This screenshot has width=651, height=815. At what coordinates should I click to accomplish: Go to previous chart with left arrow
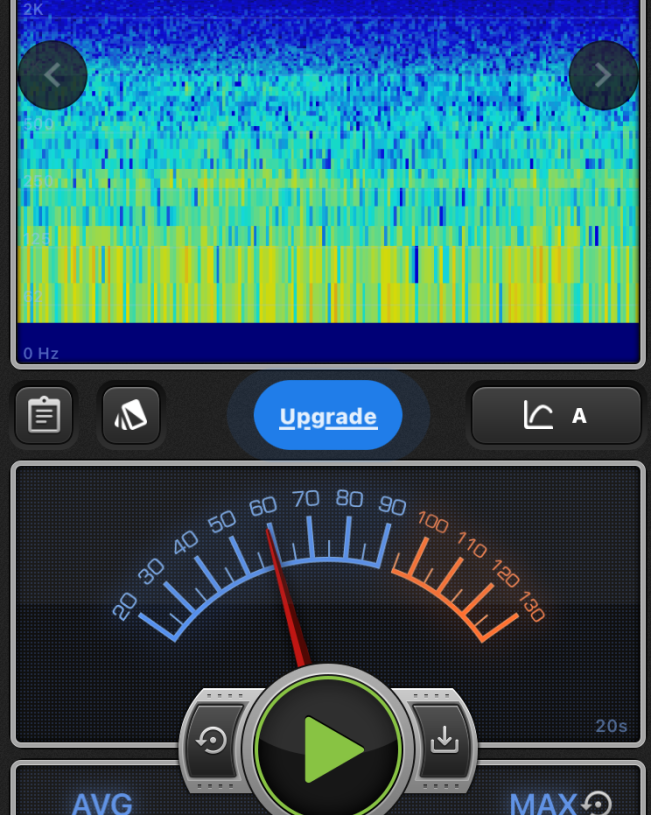(52, 75)
